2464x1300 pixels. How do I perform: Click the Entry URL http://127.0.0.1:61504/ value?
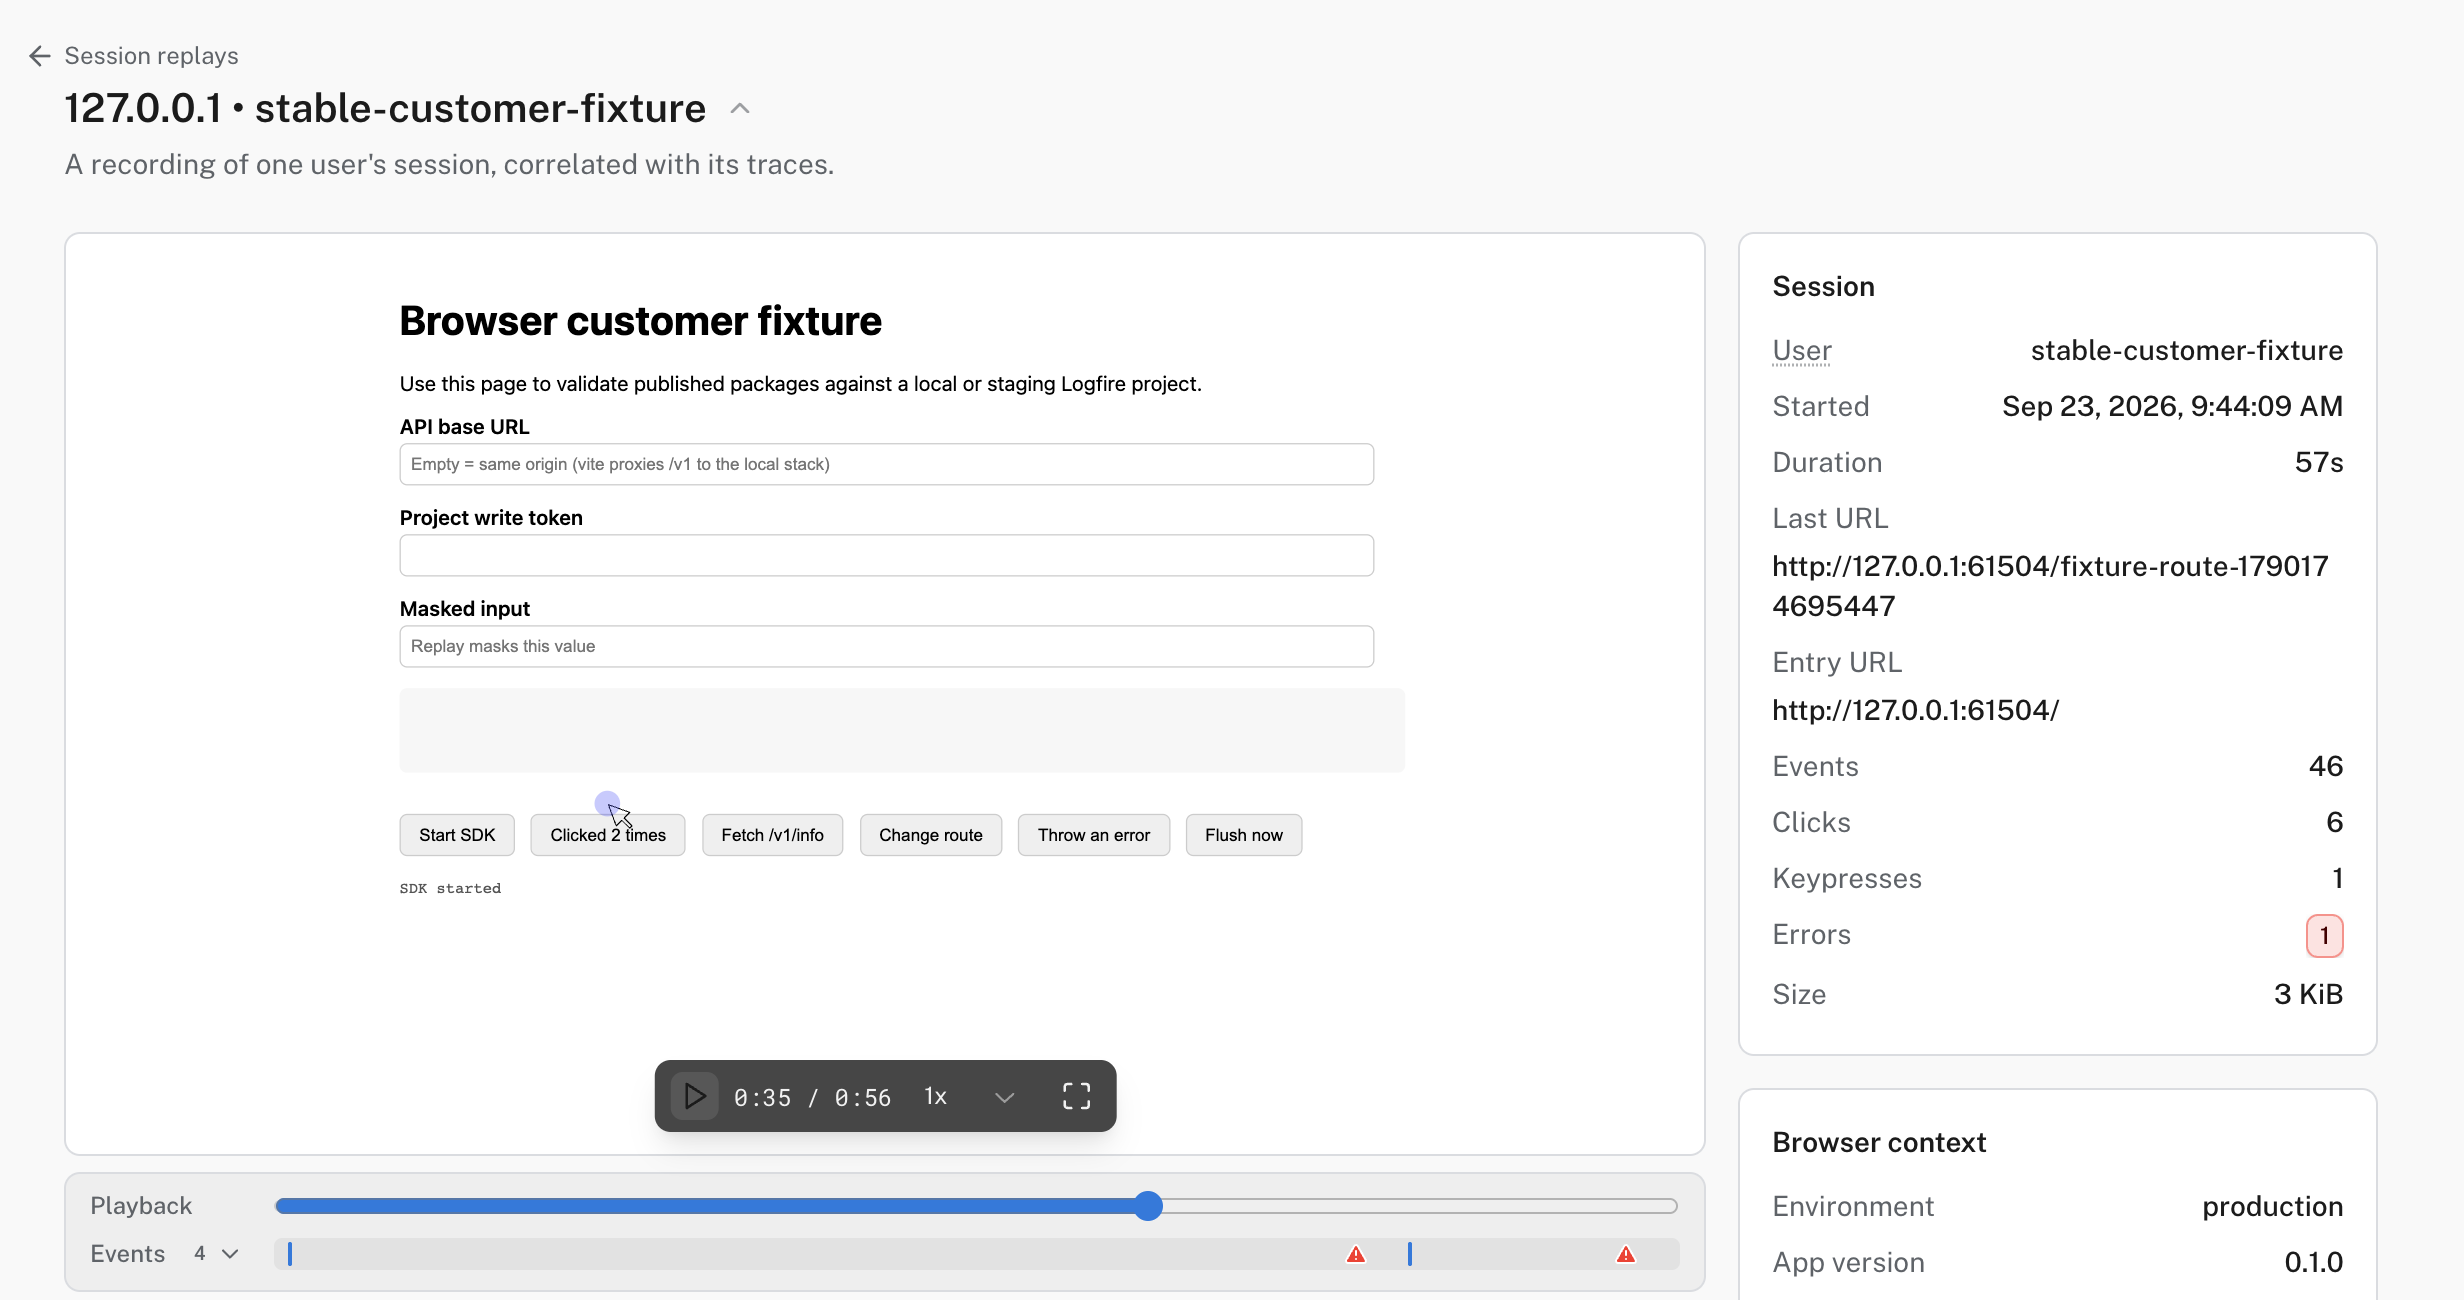point(1916,710)
